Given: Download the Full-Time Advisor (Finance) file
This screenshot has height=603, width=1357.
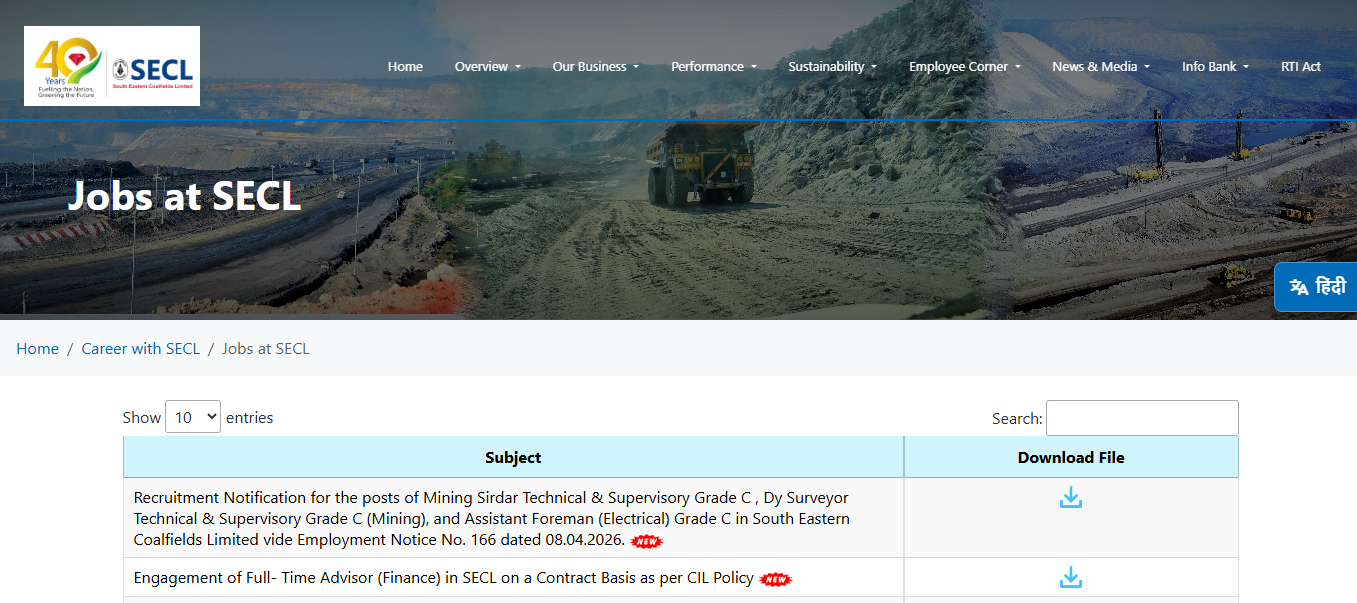Looking at the screenshot, I should [1070, 578].
